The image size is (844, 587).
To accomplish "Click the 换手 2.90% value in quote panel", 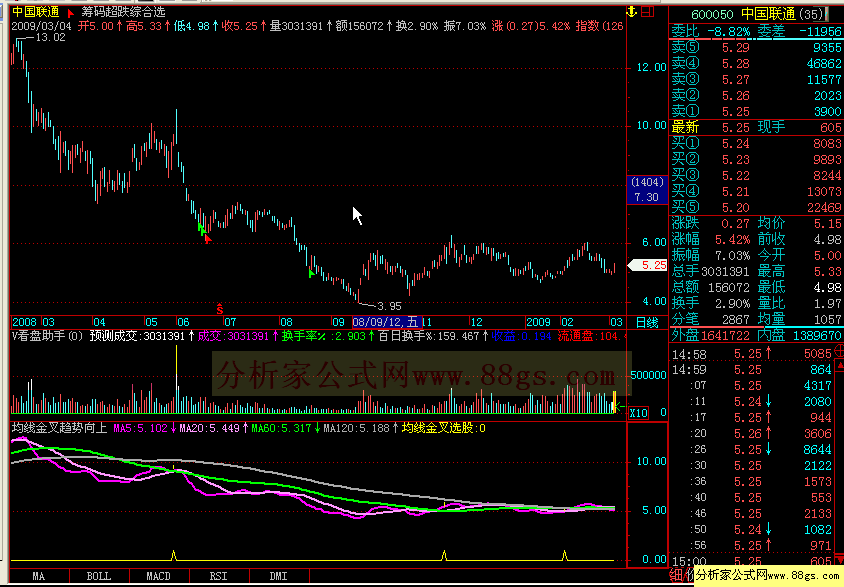I will coord(732,303).
